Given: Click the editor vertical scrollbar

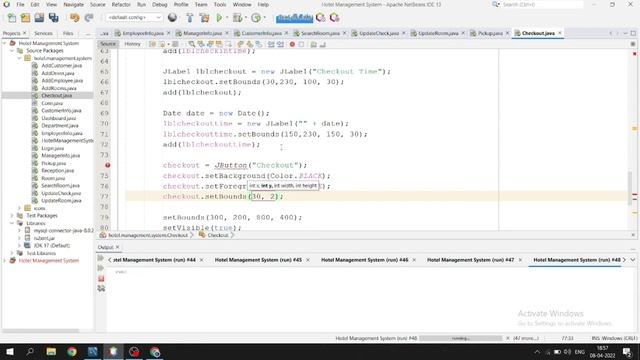Looking at the screenshot, I should pyautogui.click(x=631, y=189).
